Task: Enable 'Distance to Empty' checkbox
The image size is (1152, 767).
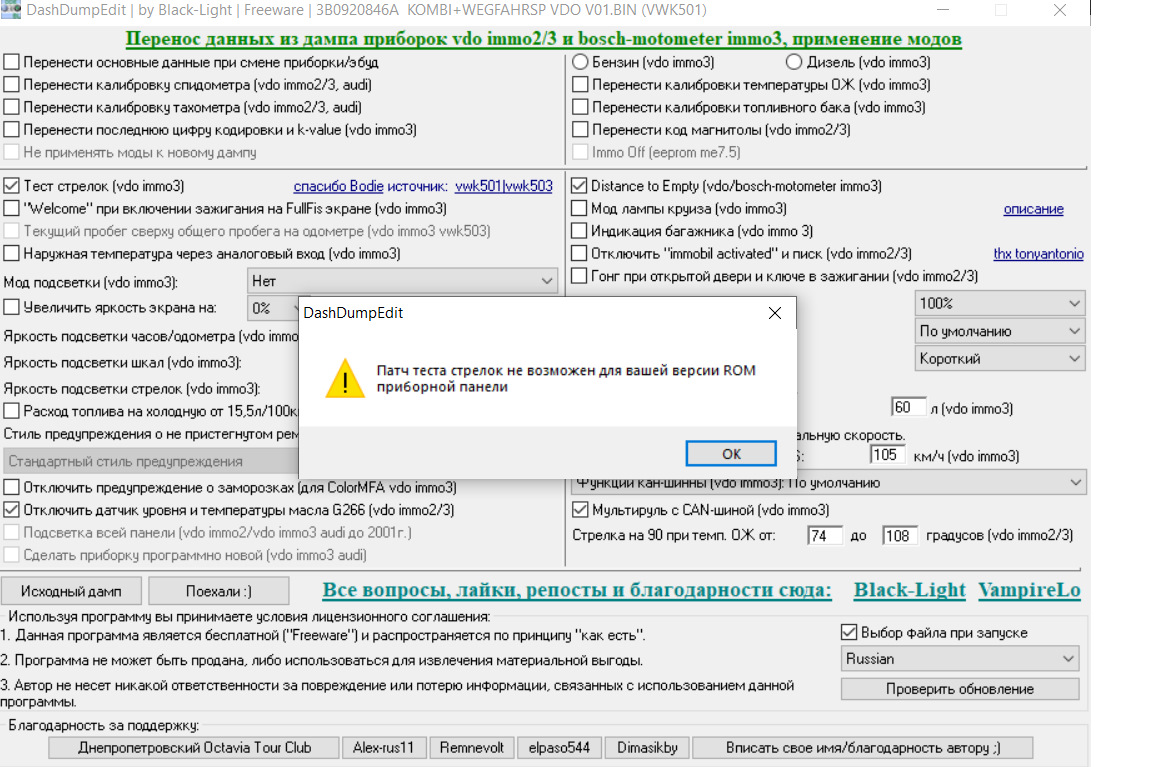Action: point(579,186)
